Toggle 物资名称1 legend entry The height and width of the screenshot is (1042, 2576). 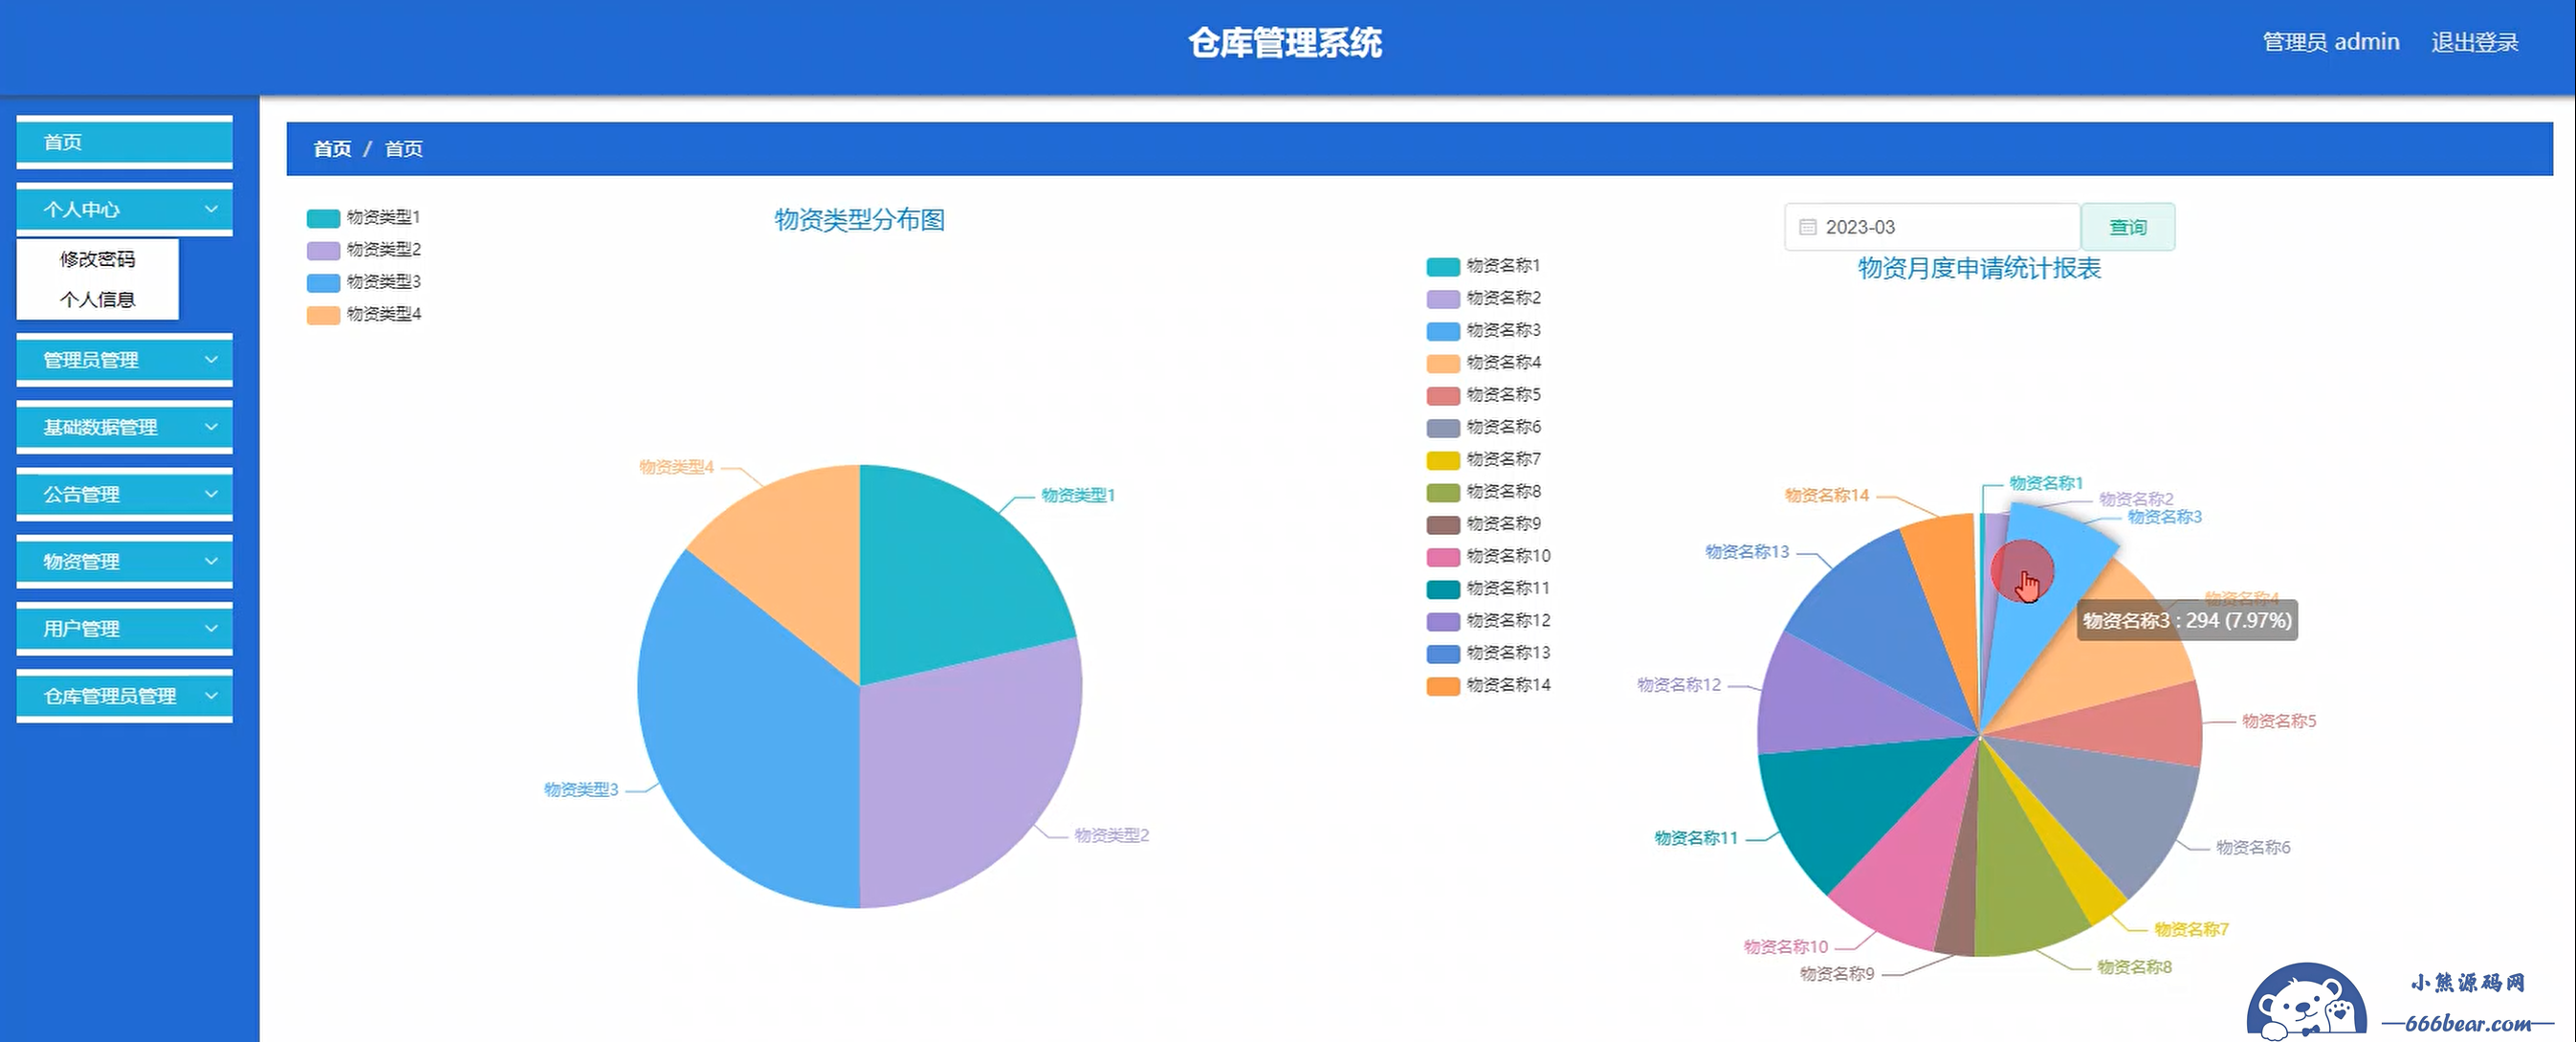1483,266
